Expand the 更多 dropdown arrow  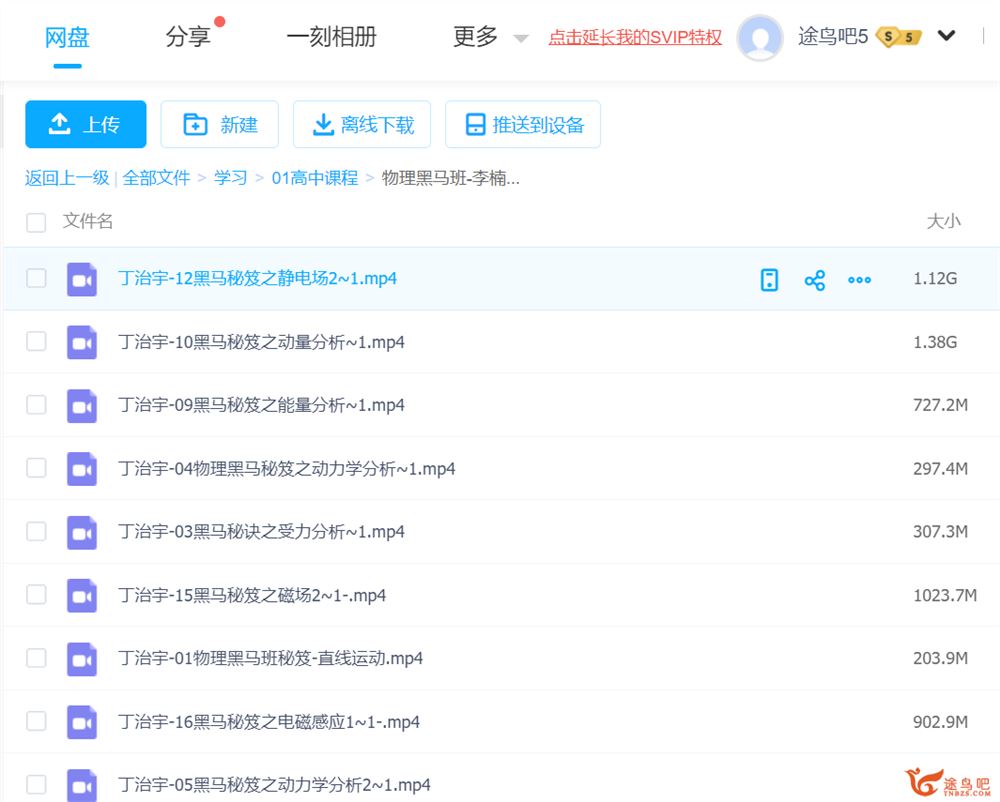coord(520,38)
